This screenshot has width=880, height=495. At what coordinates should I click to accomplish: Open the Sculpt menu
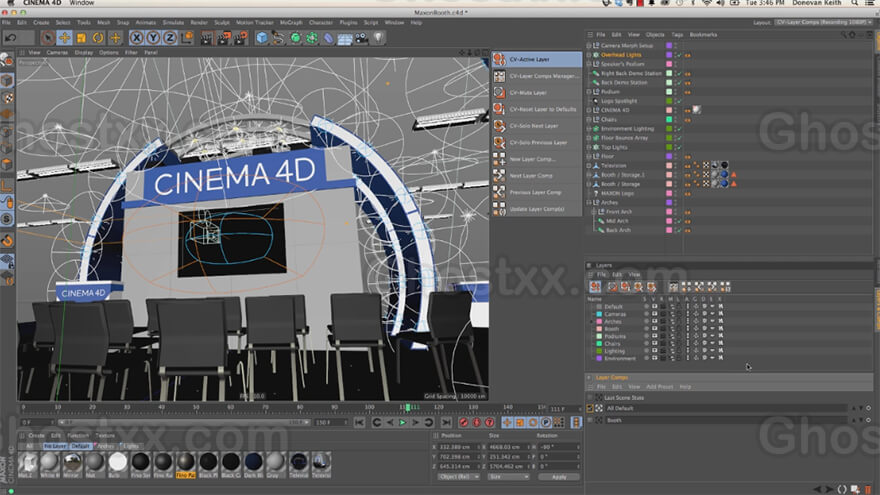[x=222, y=22]
